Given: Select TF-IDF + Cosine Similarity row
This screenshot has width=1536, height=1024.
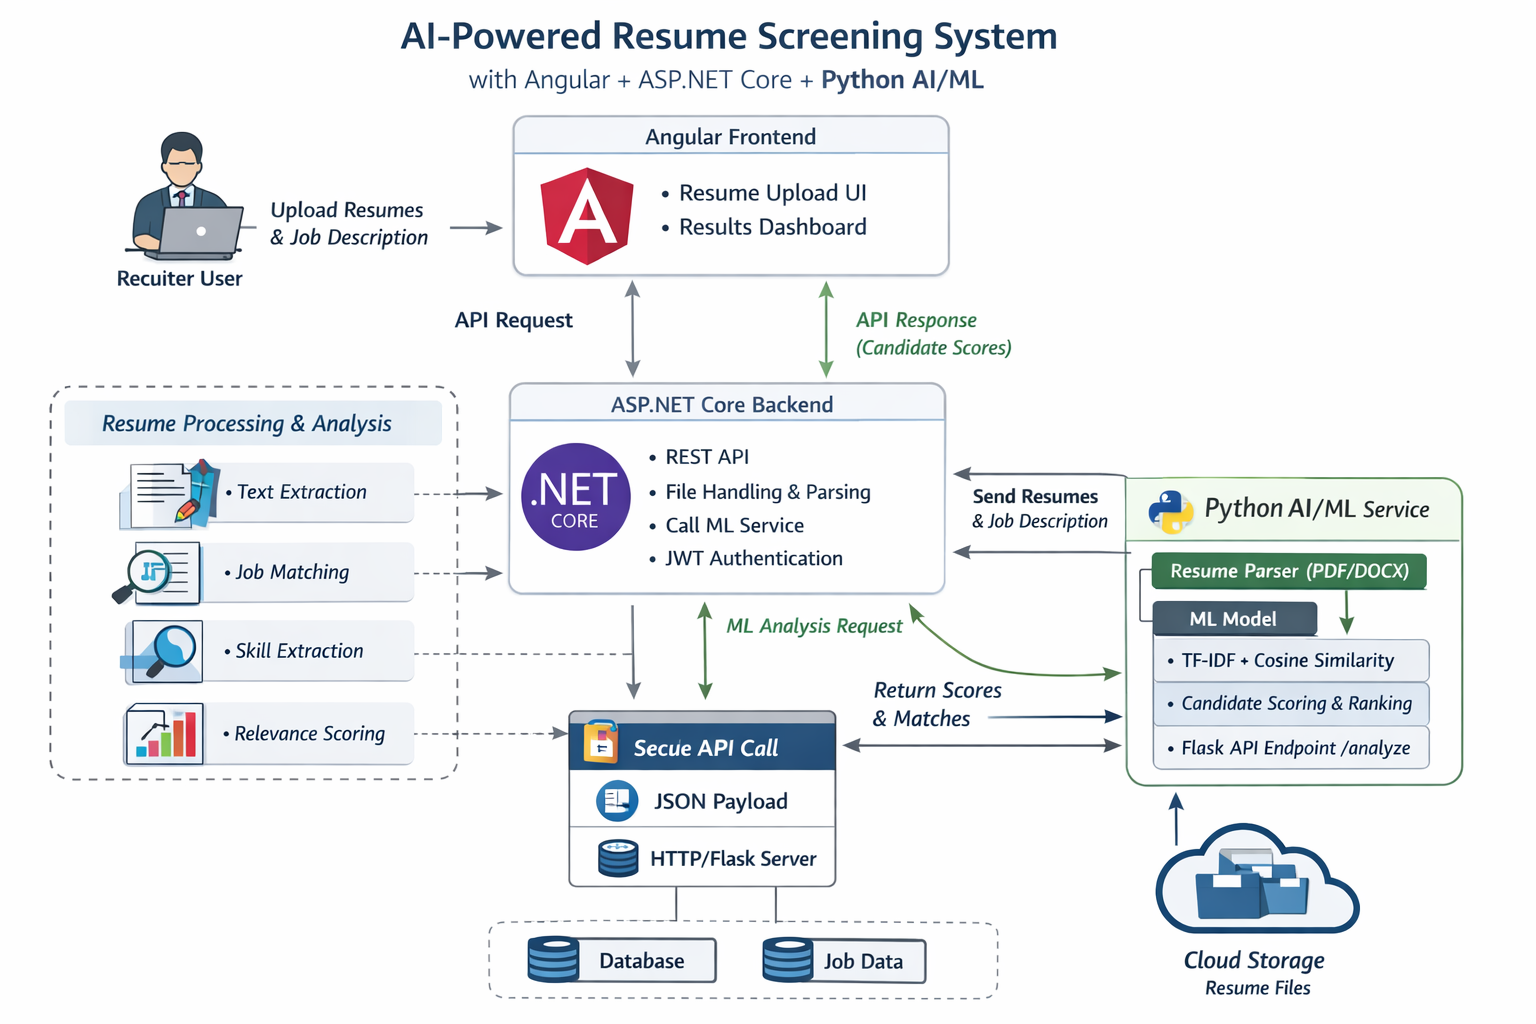Looking at the screenshot, I should point(1291,660).
